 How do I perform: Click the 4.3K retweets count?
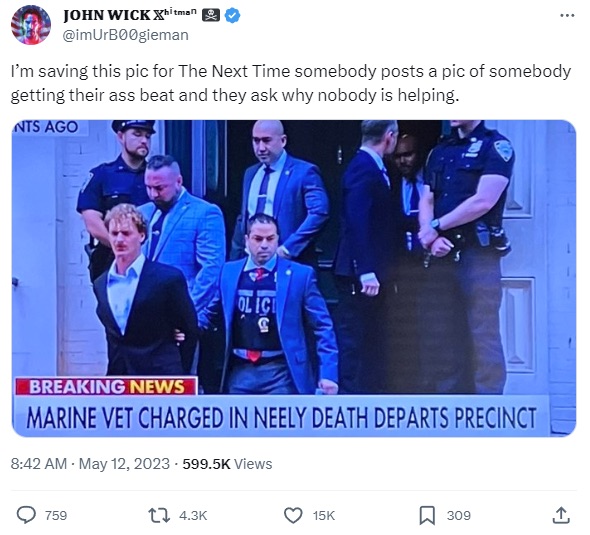pos(193,515)
